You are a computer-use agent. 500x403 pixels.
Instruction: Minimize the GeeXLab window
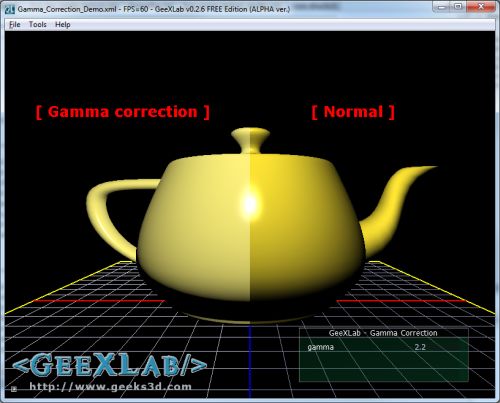pyautogui.click(x=442, y=7)
